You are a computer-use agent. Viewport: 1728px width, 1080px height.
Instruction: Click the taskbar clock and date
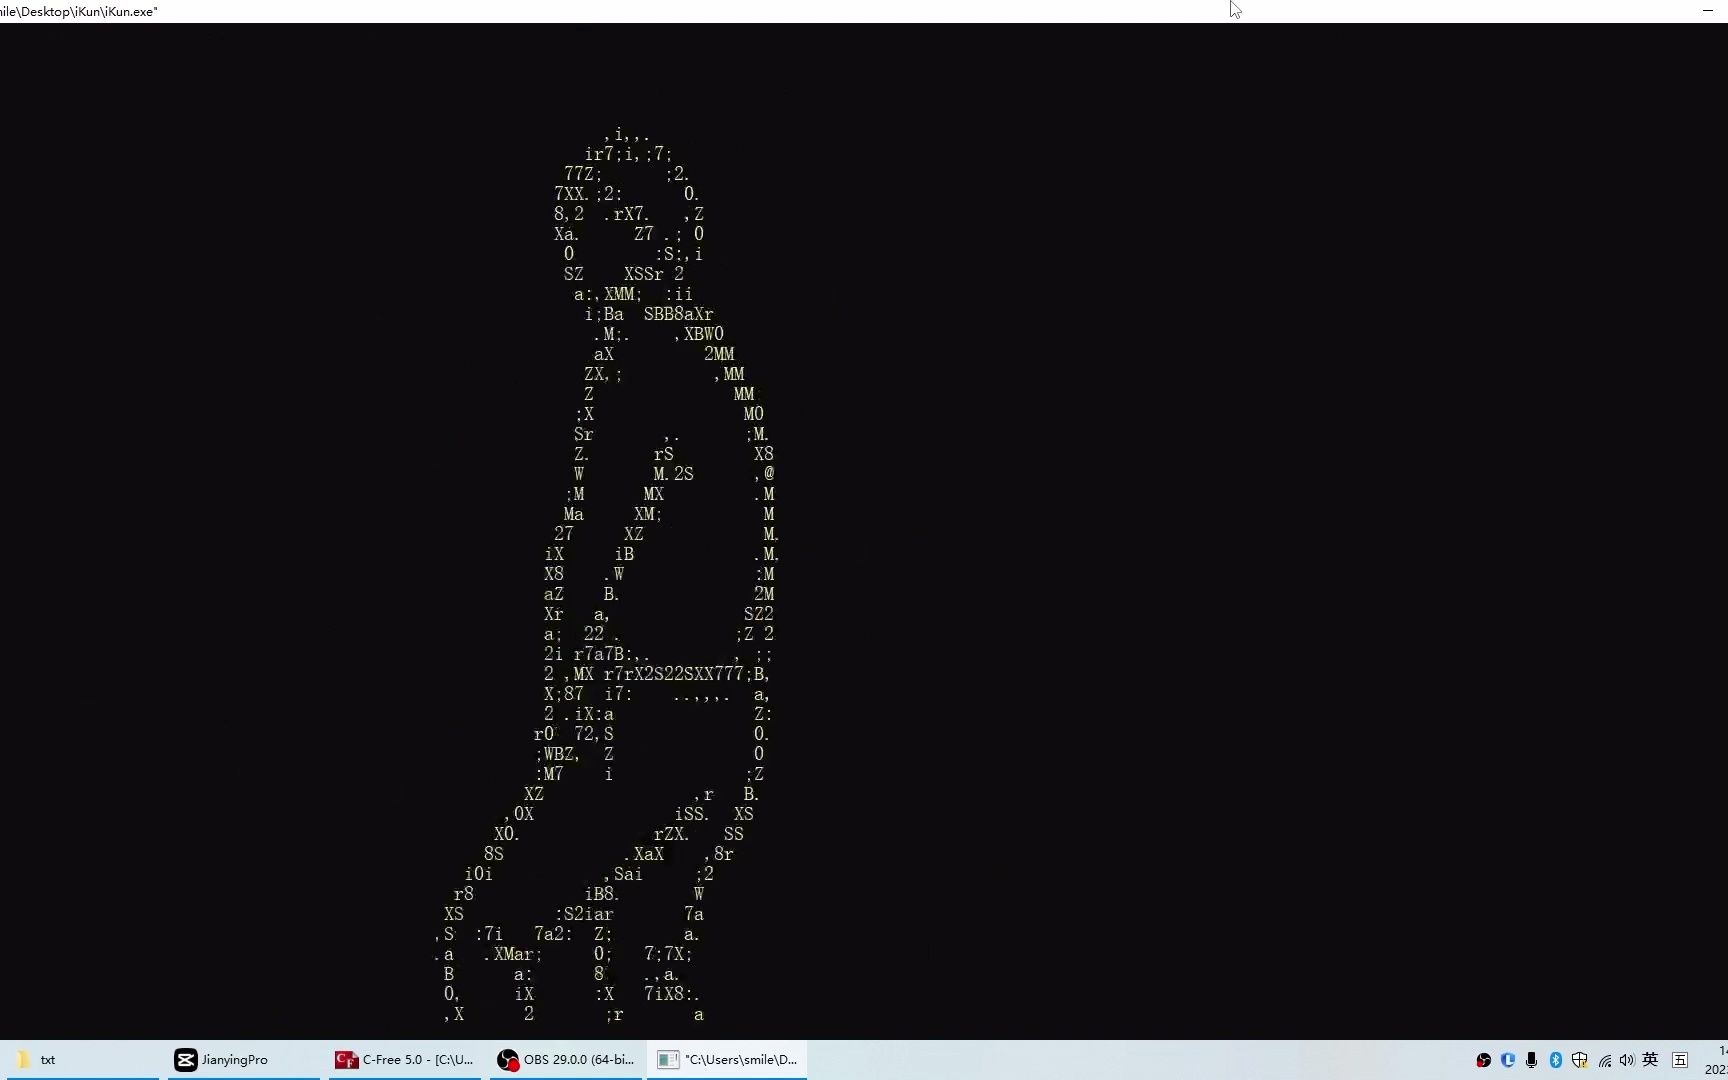[1716, 1060]
